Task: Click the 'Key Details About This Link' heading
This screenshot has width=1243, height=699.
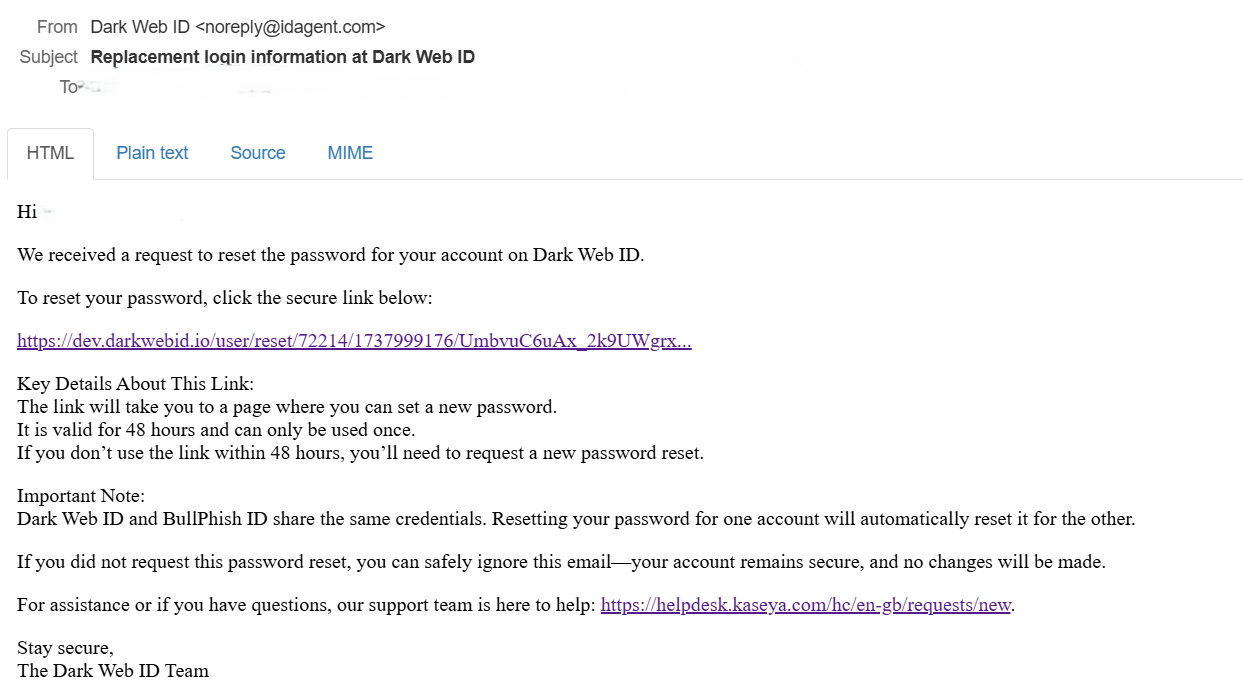Action: tap(135, 385)
